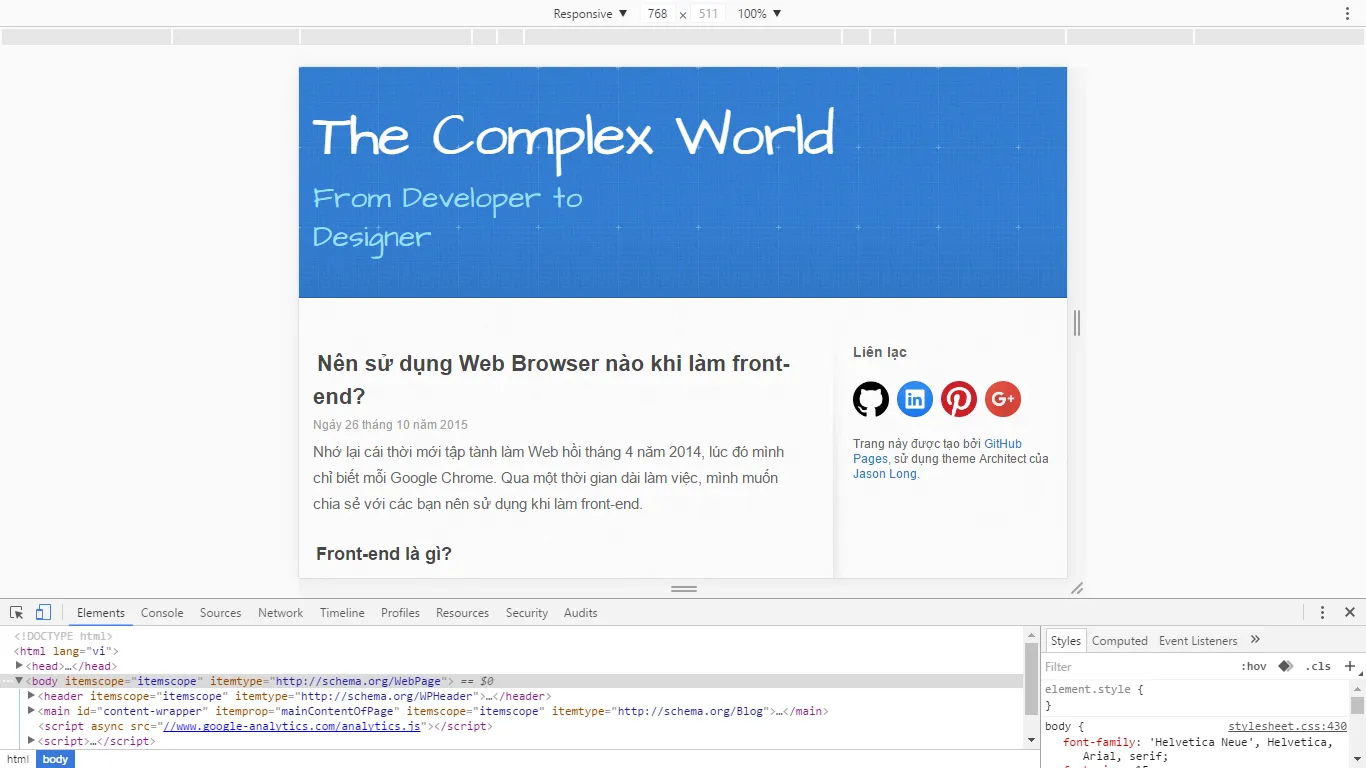This screenshot has height=768, width=1366.
Task: Open the Responsive device preset dropdown
Action: (x=590, y=13)
